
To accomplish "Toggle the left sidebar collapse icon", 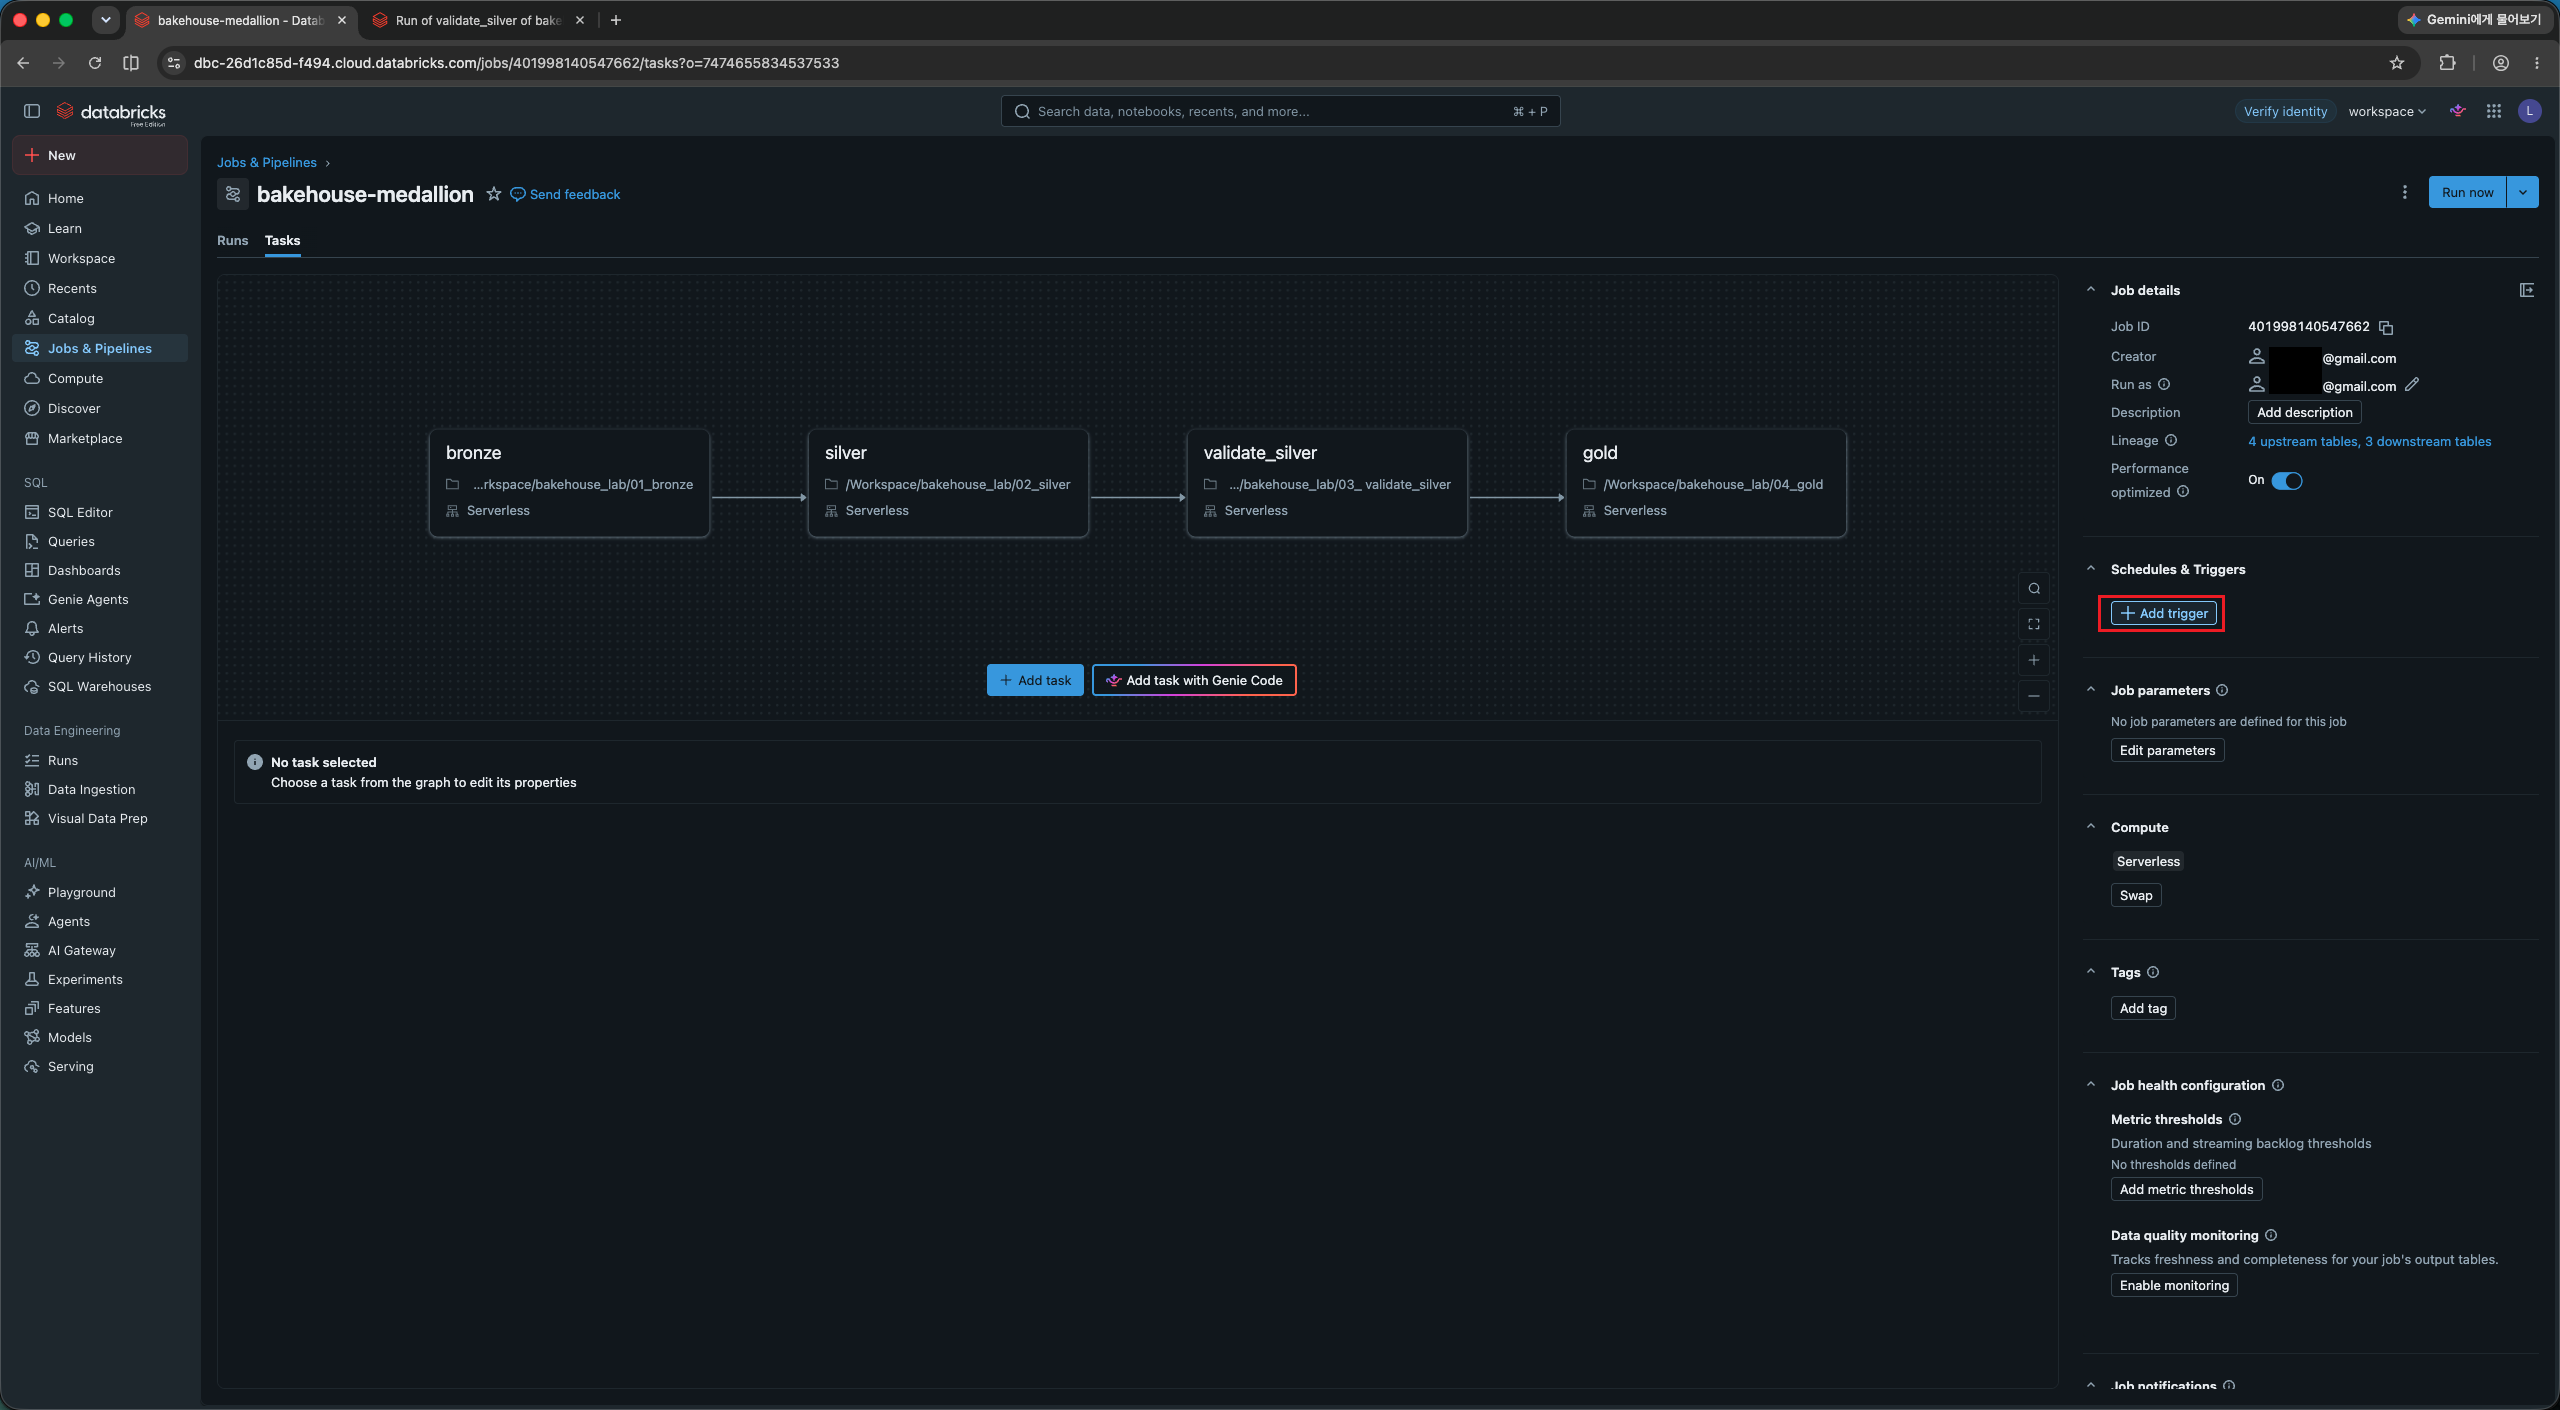I will coord(32,111).
